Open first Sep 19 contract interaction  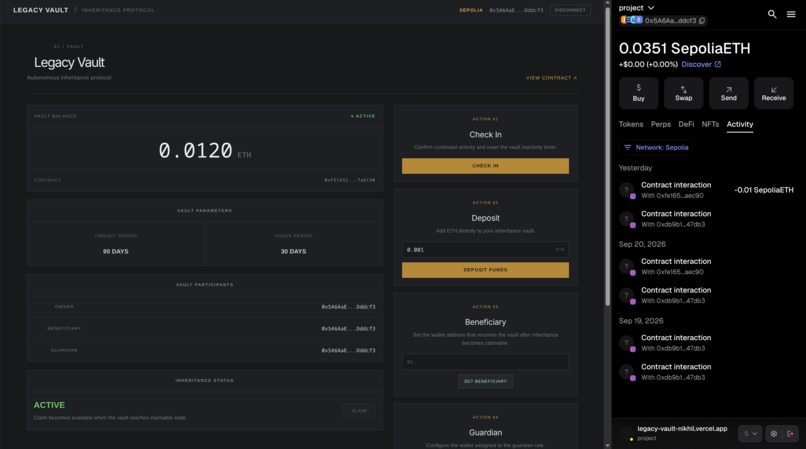click(x=707, y=343)
